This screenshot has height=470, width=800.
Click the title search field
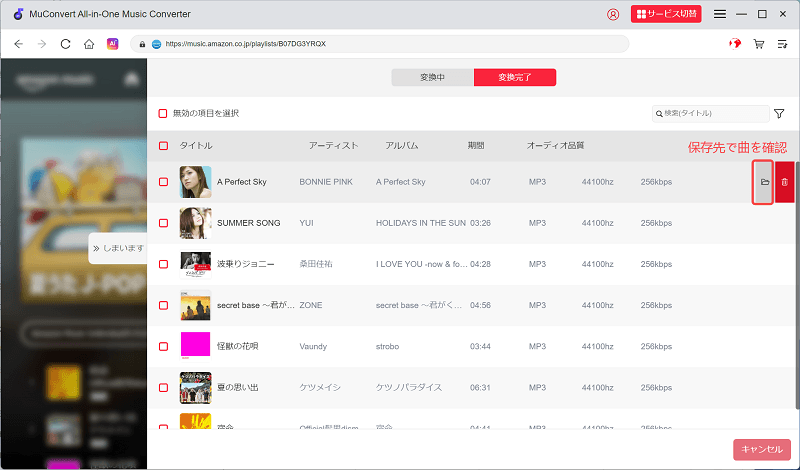(x=711, y=114)
